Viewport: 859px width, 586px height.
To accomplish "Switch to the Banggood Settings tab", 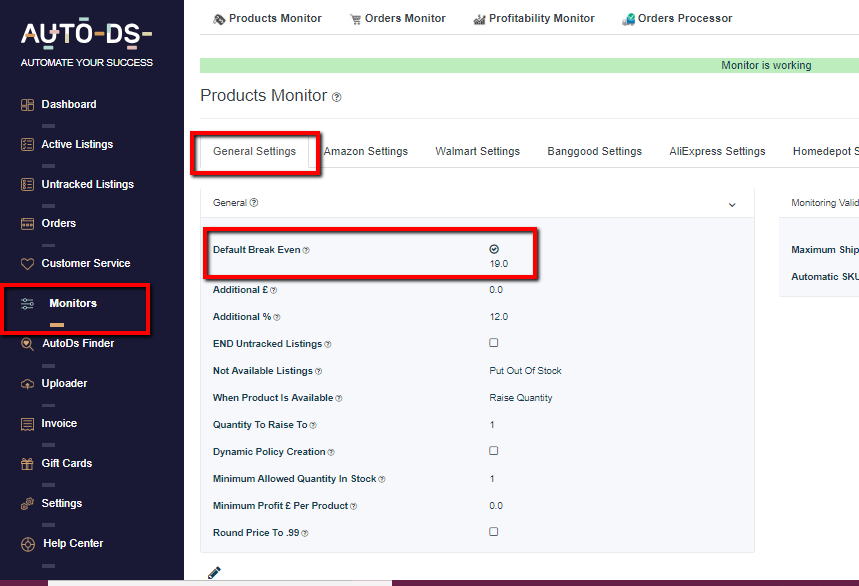I will coord(594,152).
